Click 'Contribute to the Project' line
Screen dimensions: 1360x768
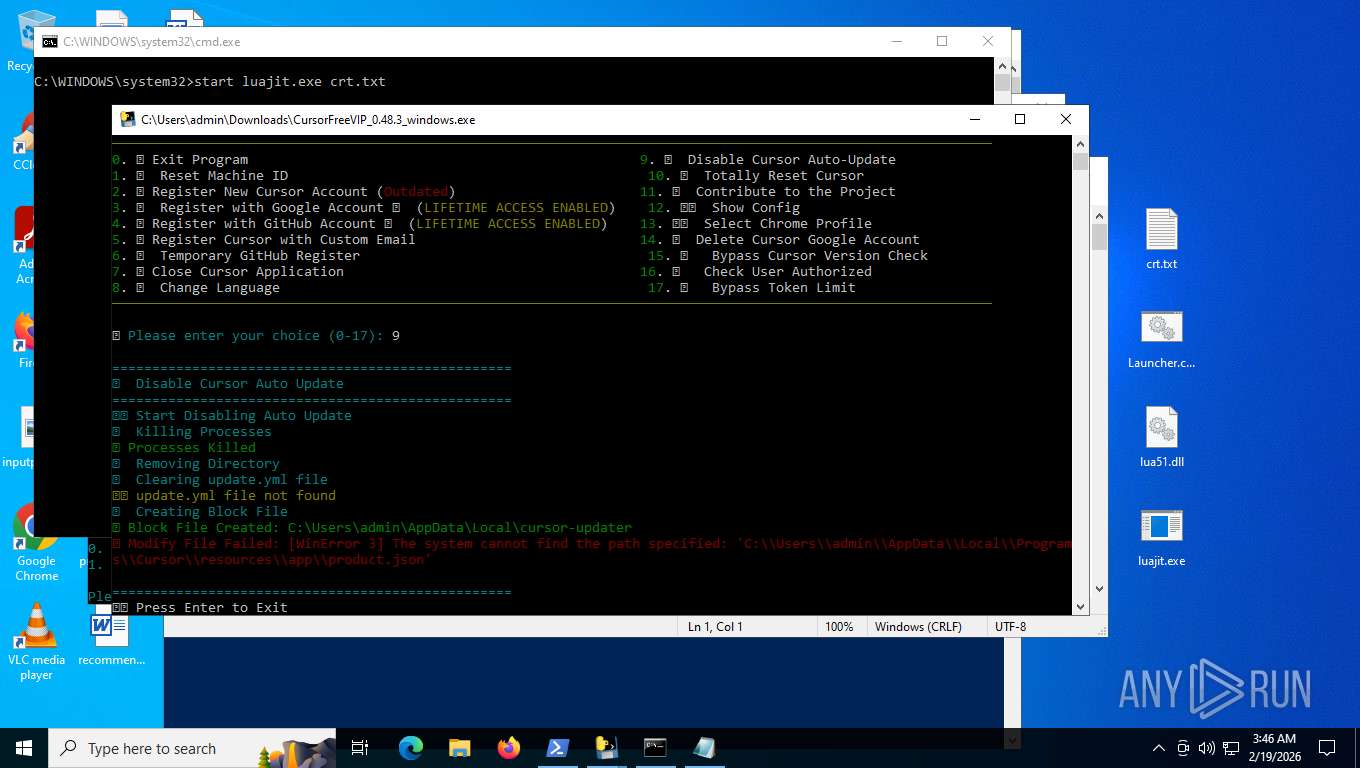coord(768,192)
